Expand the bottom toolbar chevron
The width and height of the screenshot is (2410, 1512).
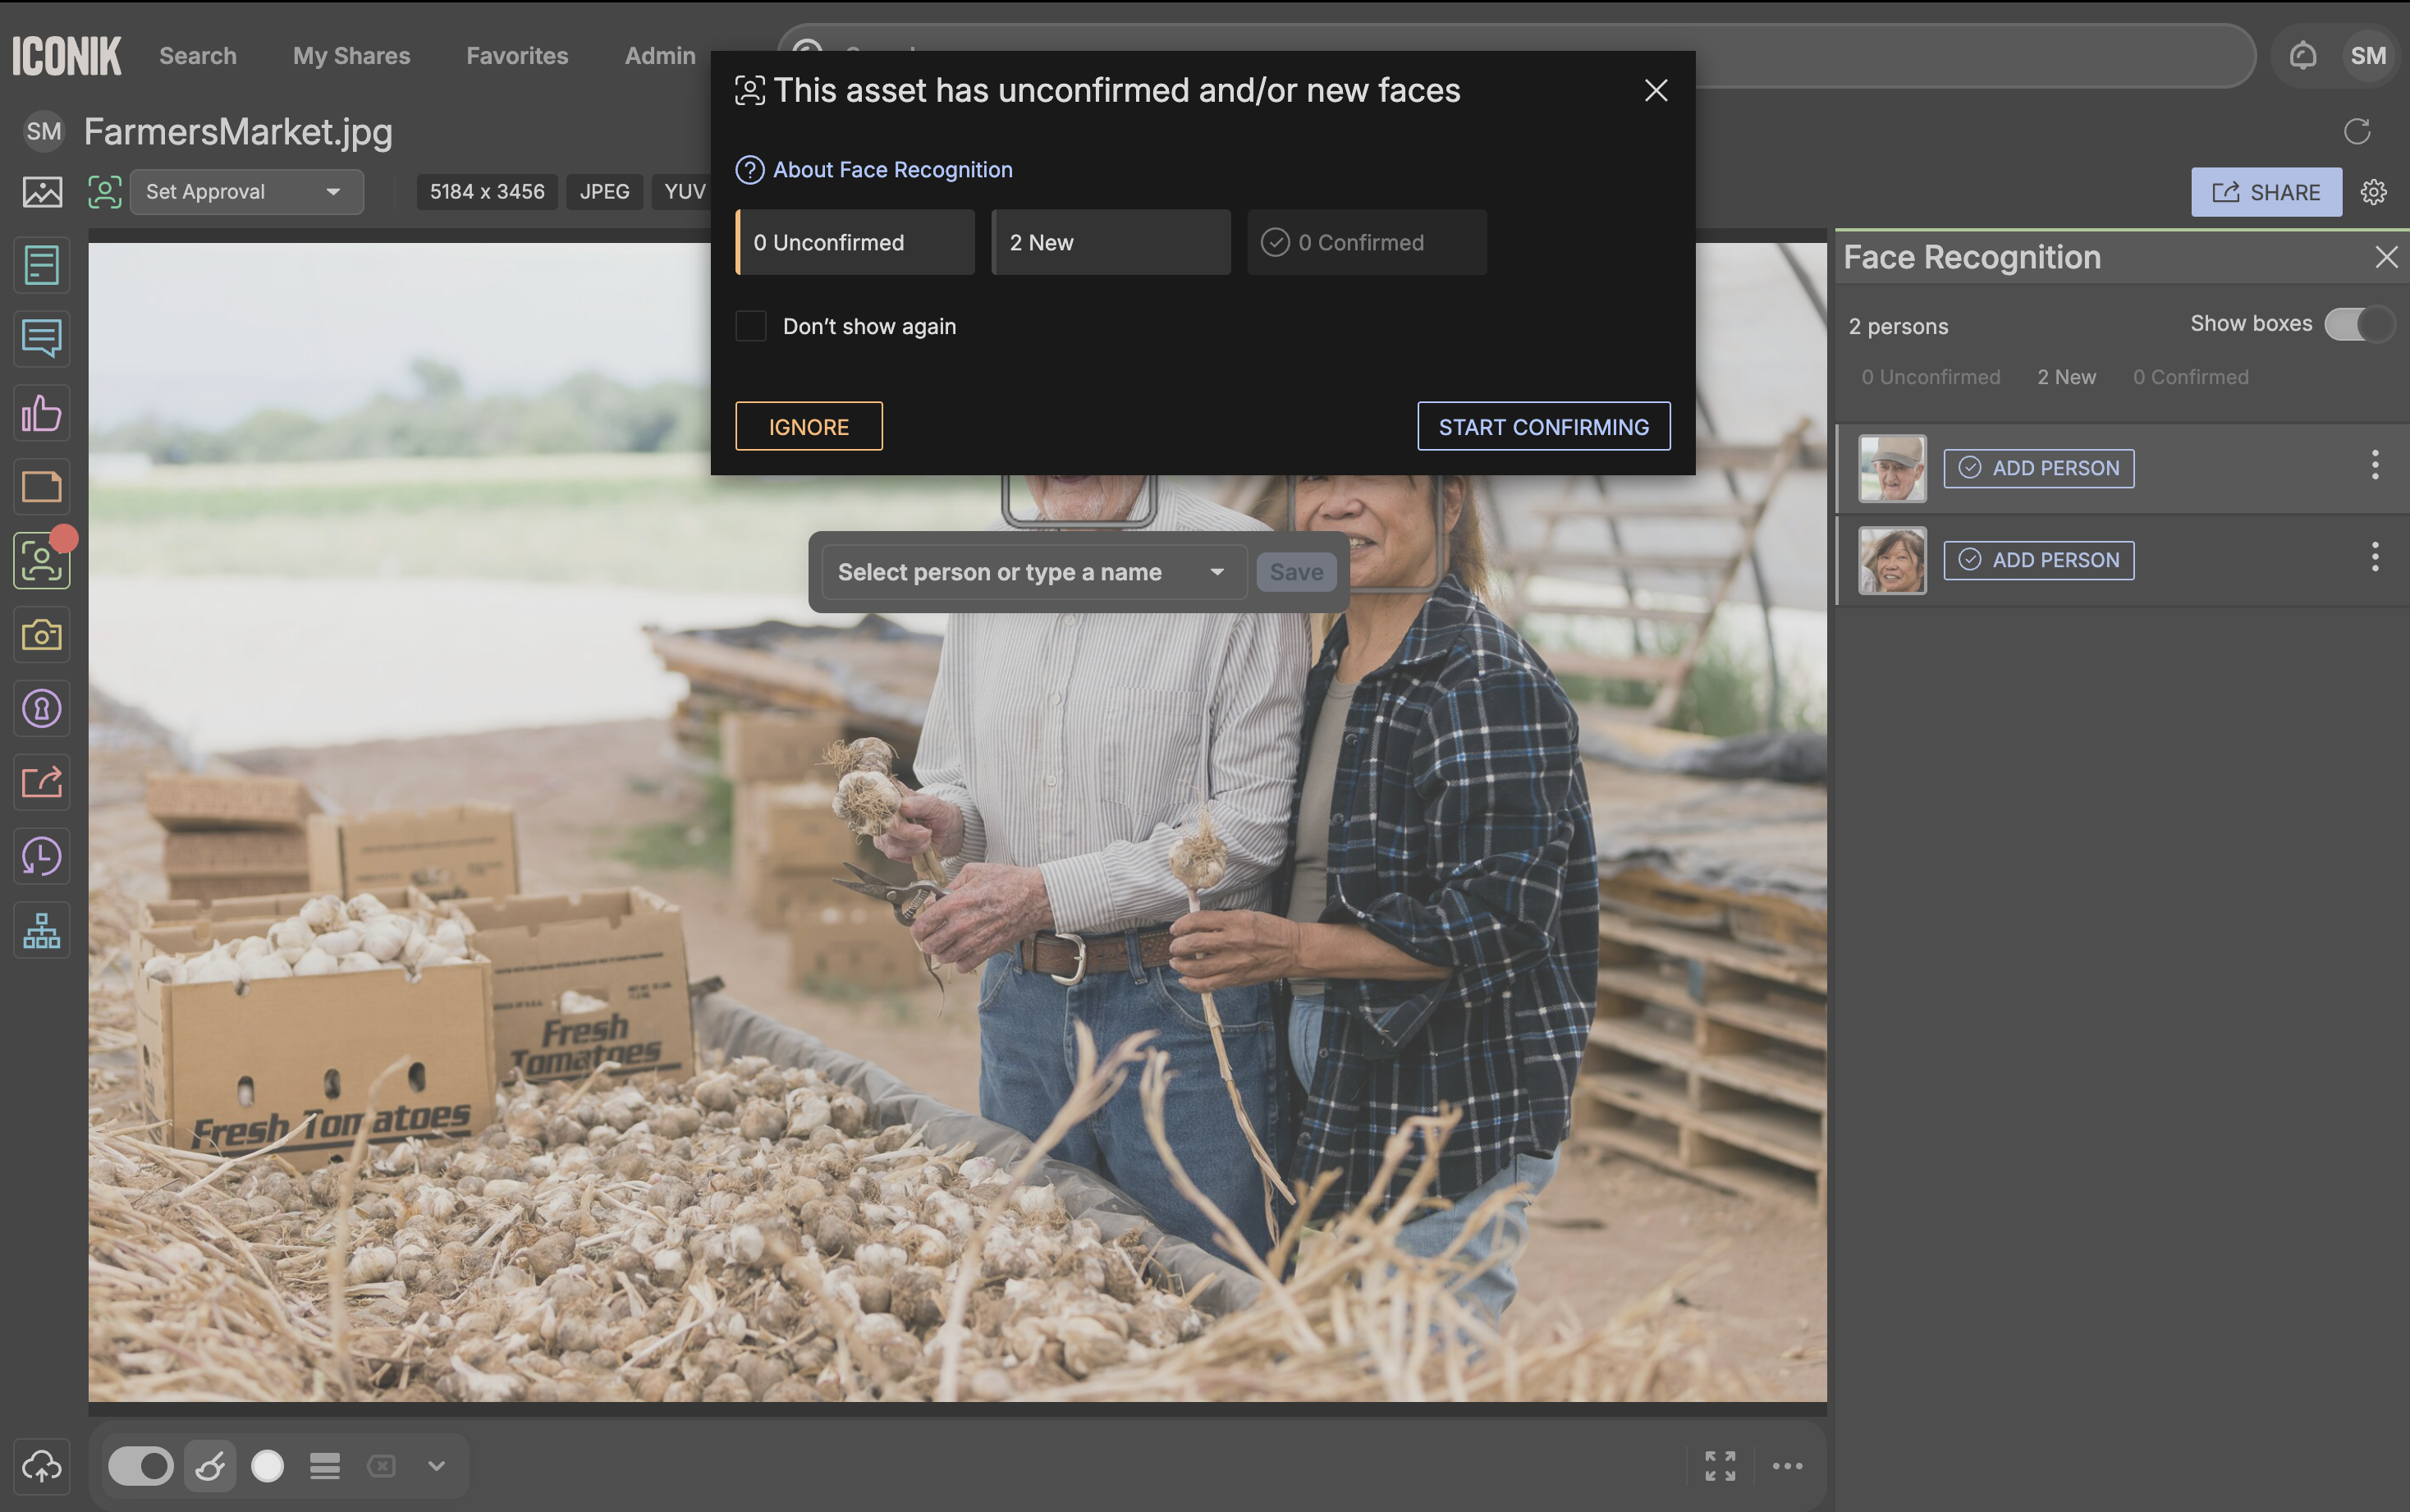click(x=436, y=1466)
